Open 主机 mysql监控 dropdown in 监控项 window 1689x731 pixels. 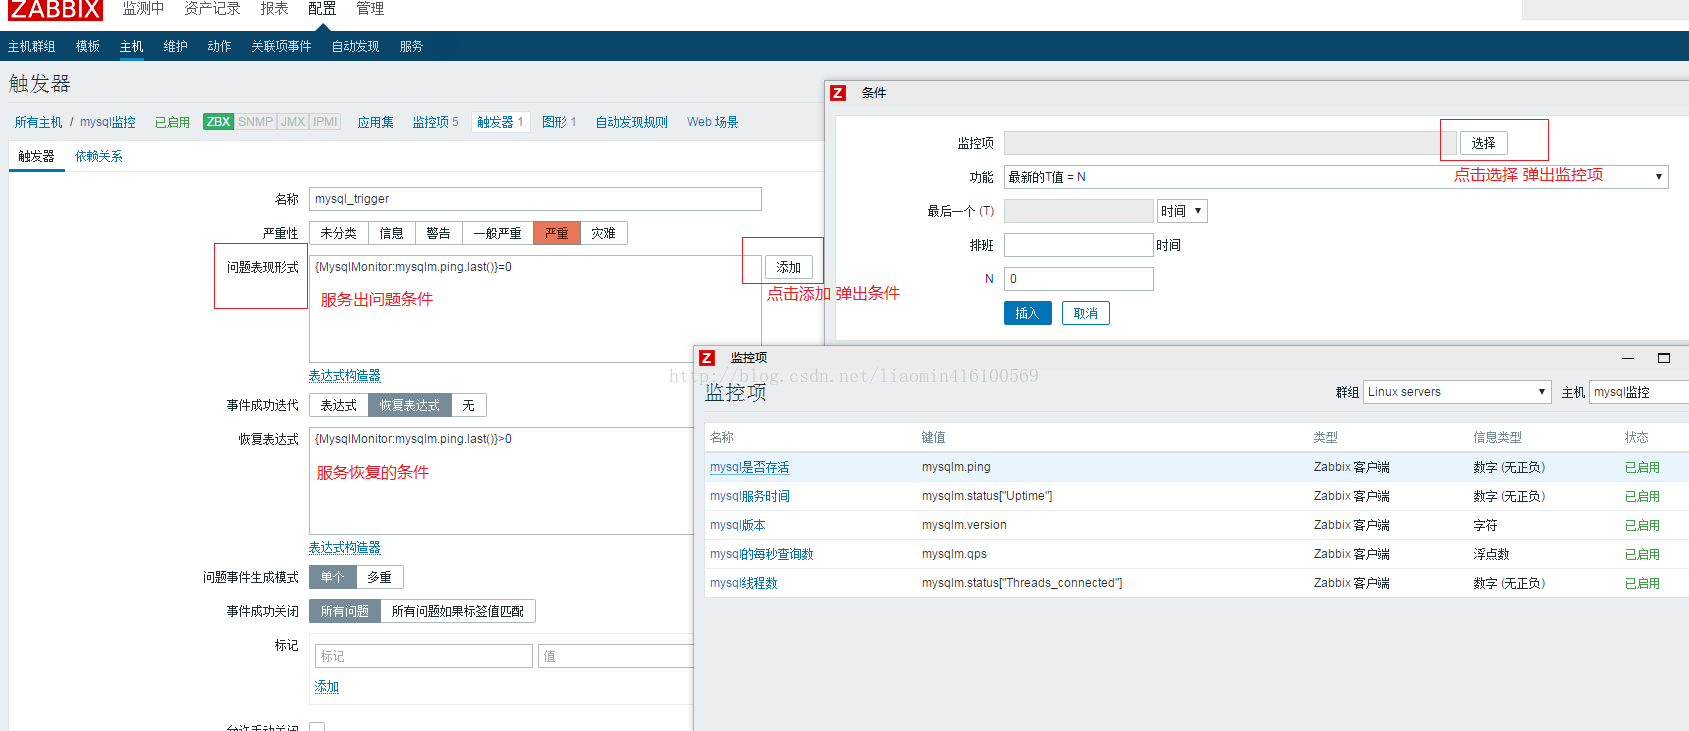[1639, 392]
